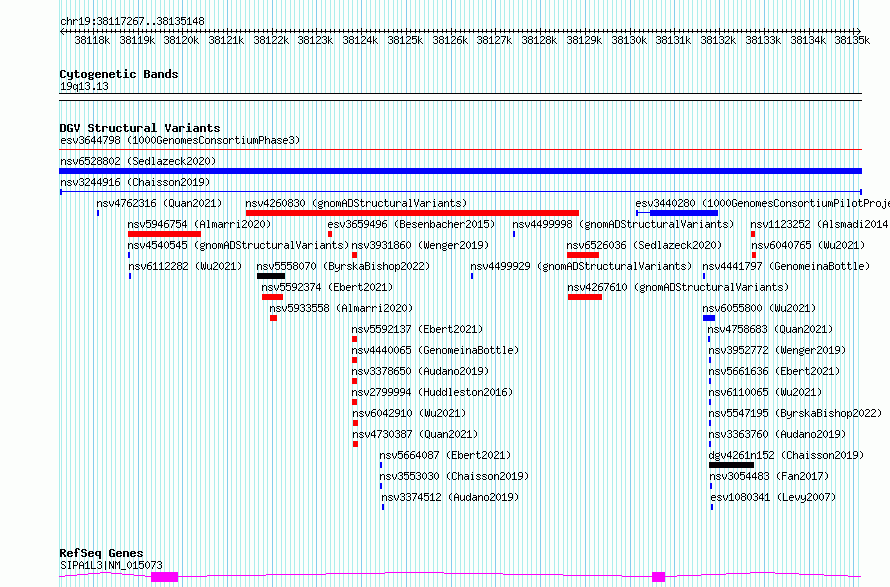Click the 19q13.13 band label
The image size is (890, 587).
coord(84,86)
